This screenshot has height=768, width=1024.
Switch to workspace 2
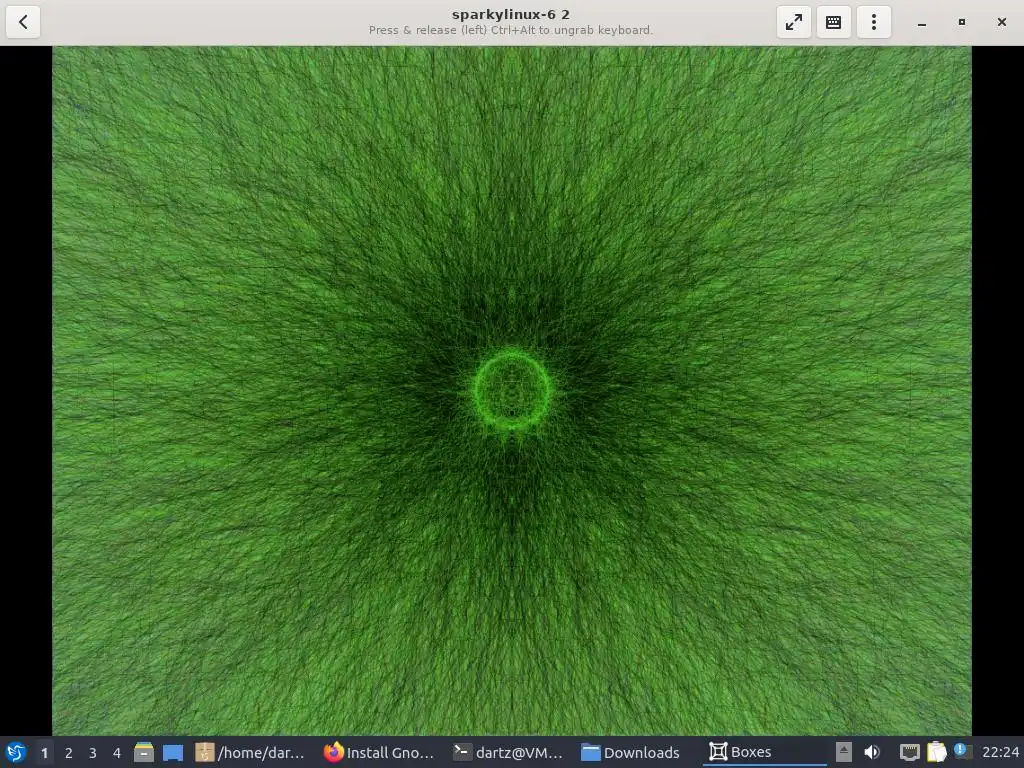(69, 753)
